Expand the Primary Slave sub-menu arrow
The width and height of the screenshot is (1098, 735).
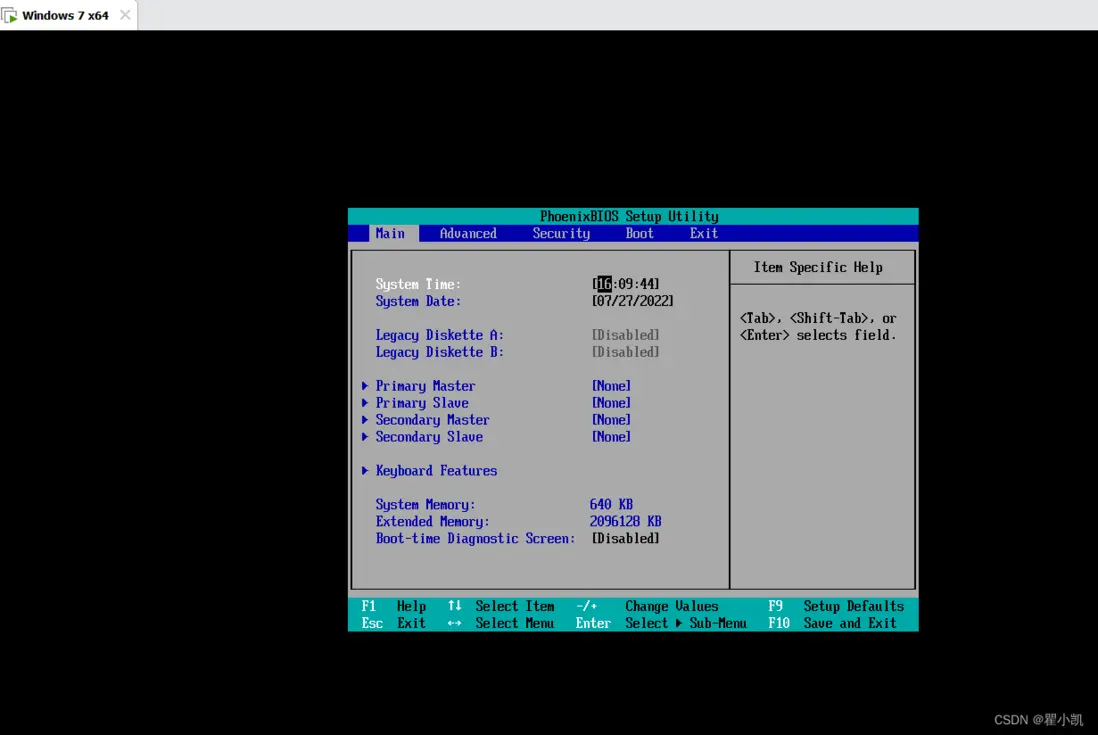(365, 402)
